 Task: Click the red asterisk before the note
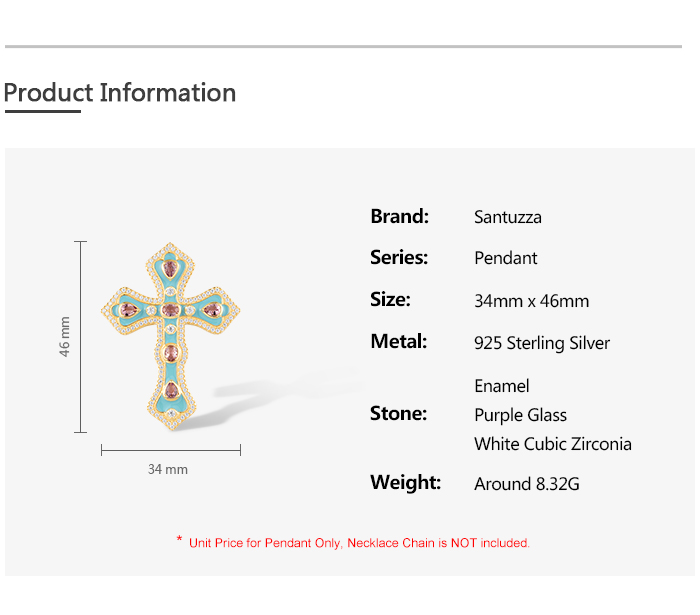coord(179,541)
